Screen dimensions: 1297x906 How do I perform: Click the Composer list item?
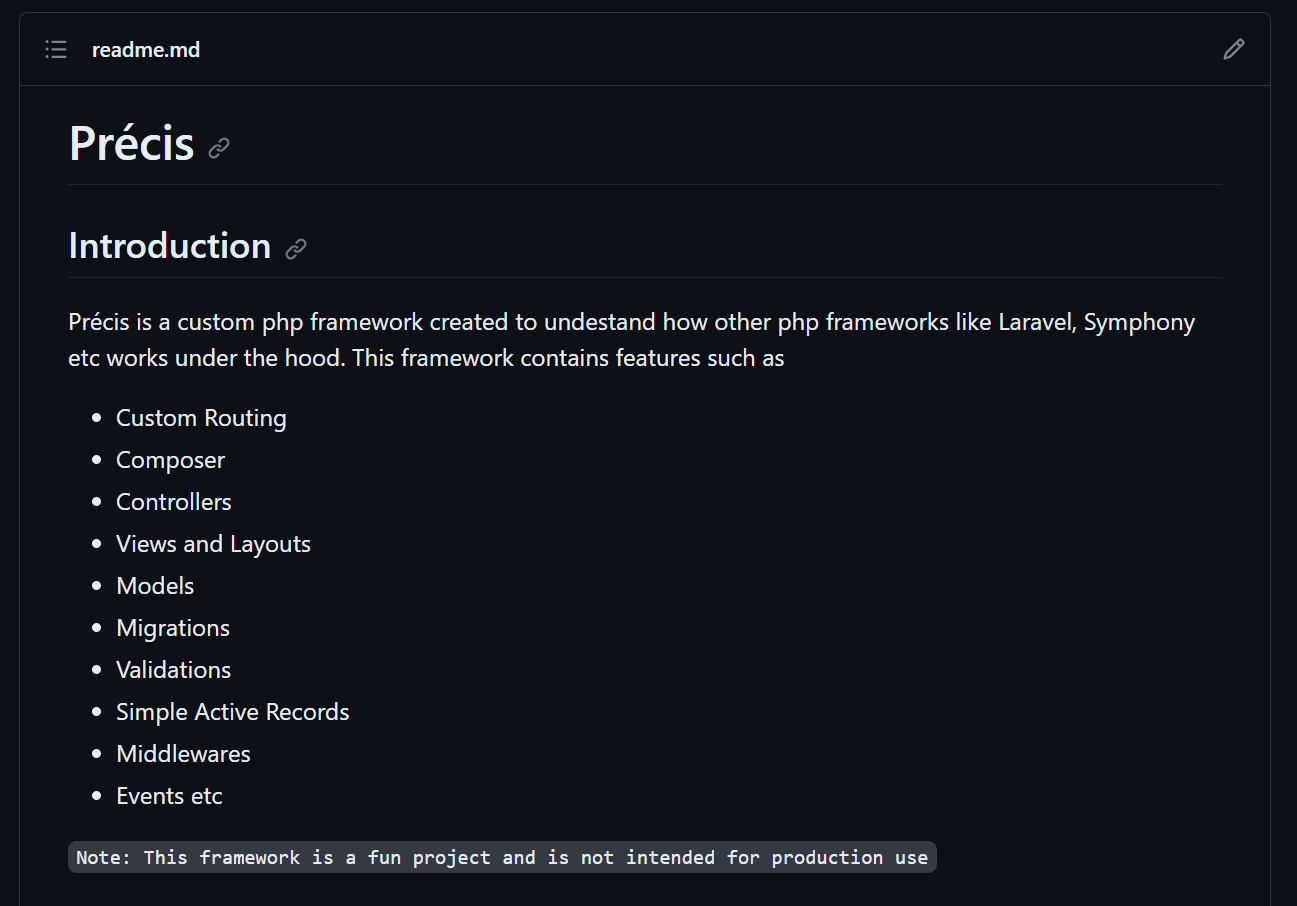click(170, 460)
